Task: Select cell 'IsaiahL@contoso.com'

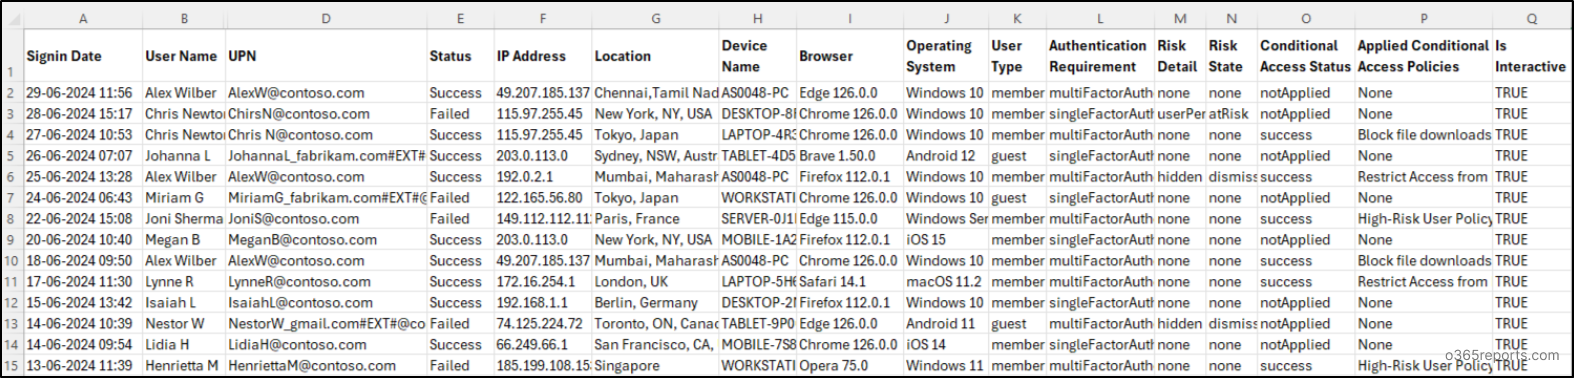Action: [326, 303]
